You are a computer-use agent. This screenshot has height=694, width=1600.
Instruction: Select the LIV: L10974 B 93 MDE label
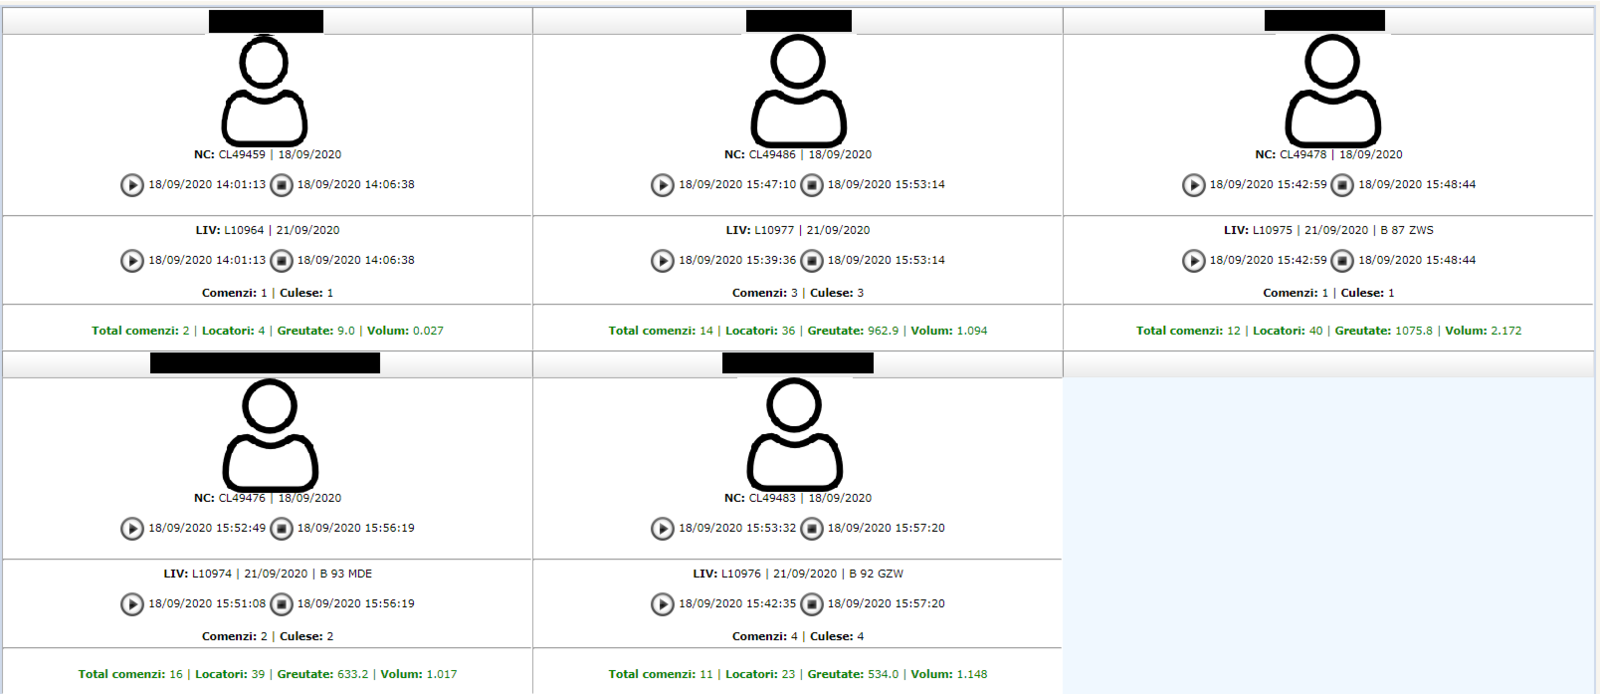coord(267,574)
